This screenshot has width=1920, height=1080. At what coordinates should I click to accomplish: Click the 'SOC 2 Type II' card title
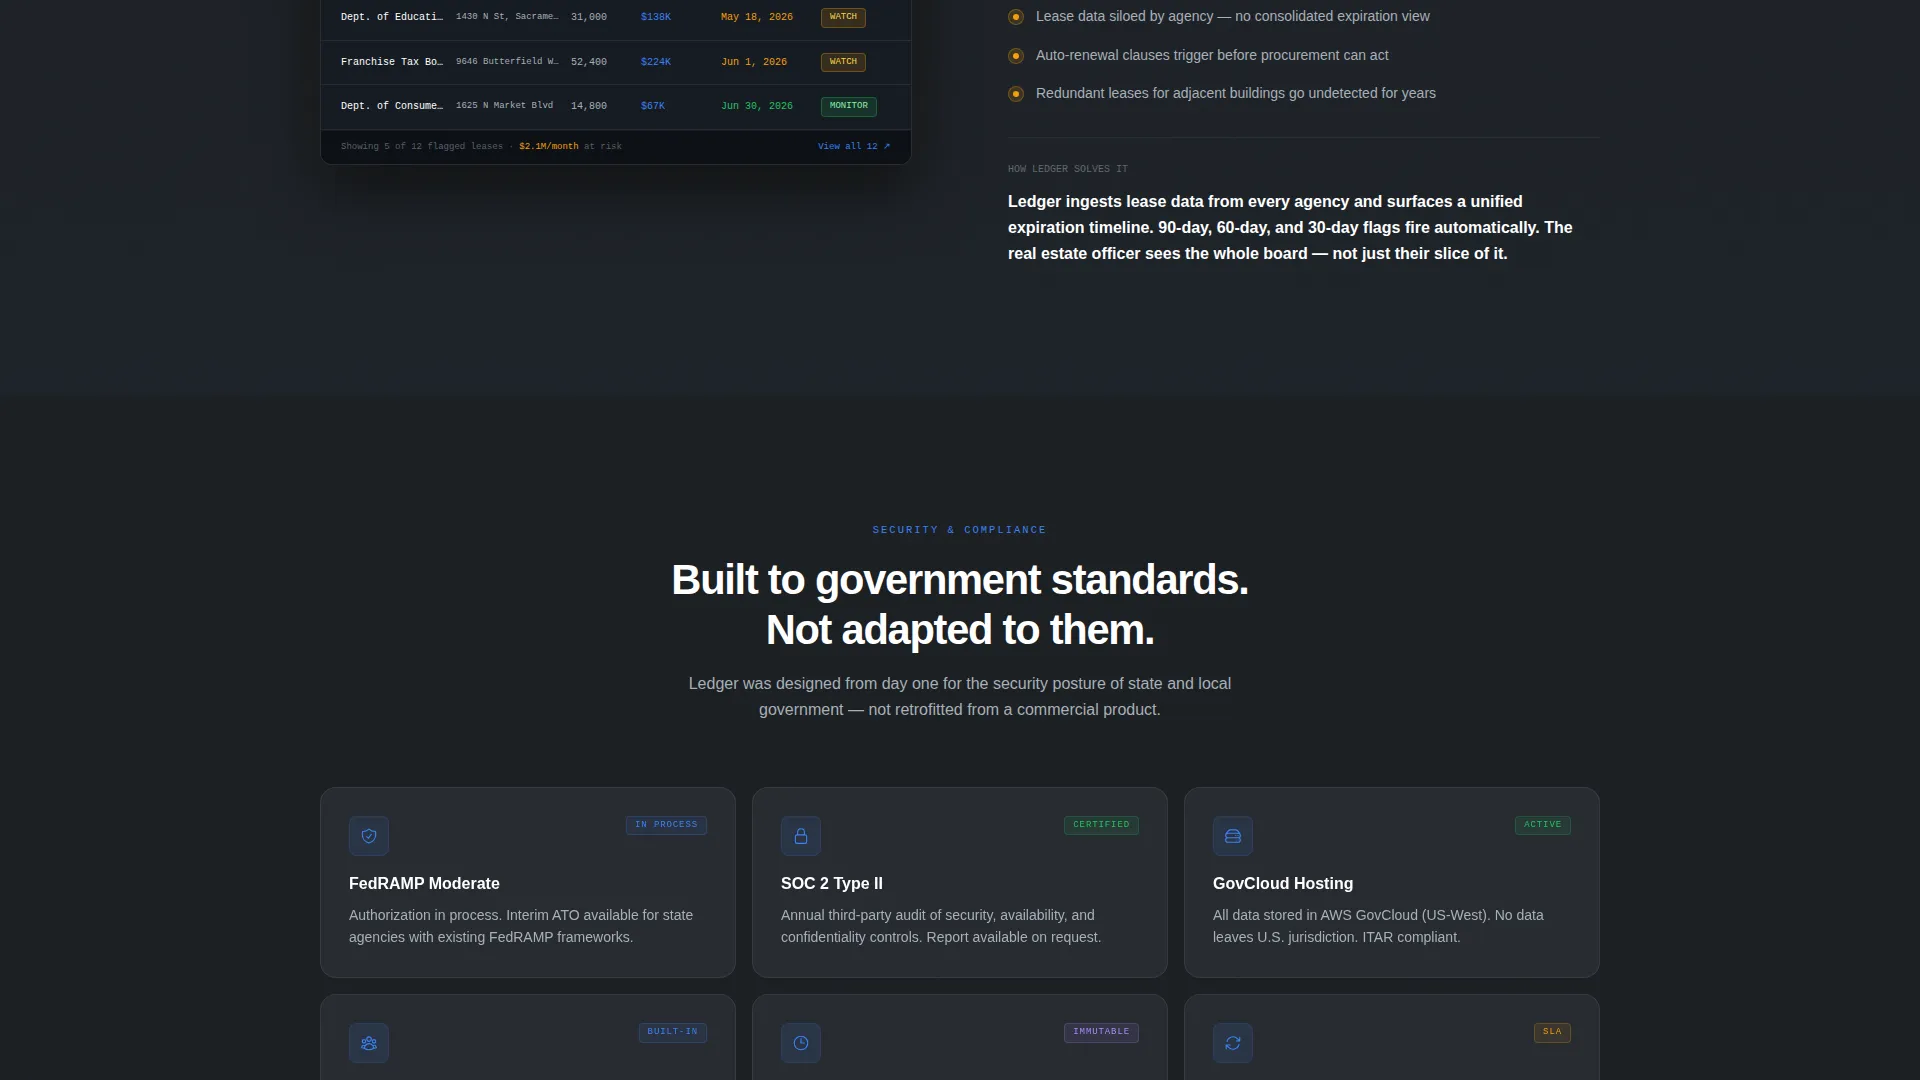click(x=832, y=884)
